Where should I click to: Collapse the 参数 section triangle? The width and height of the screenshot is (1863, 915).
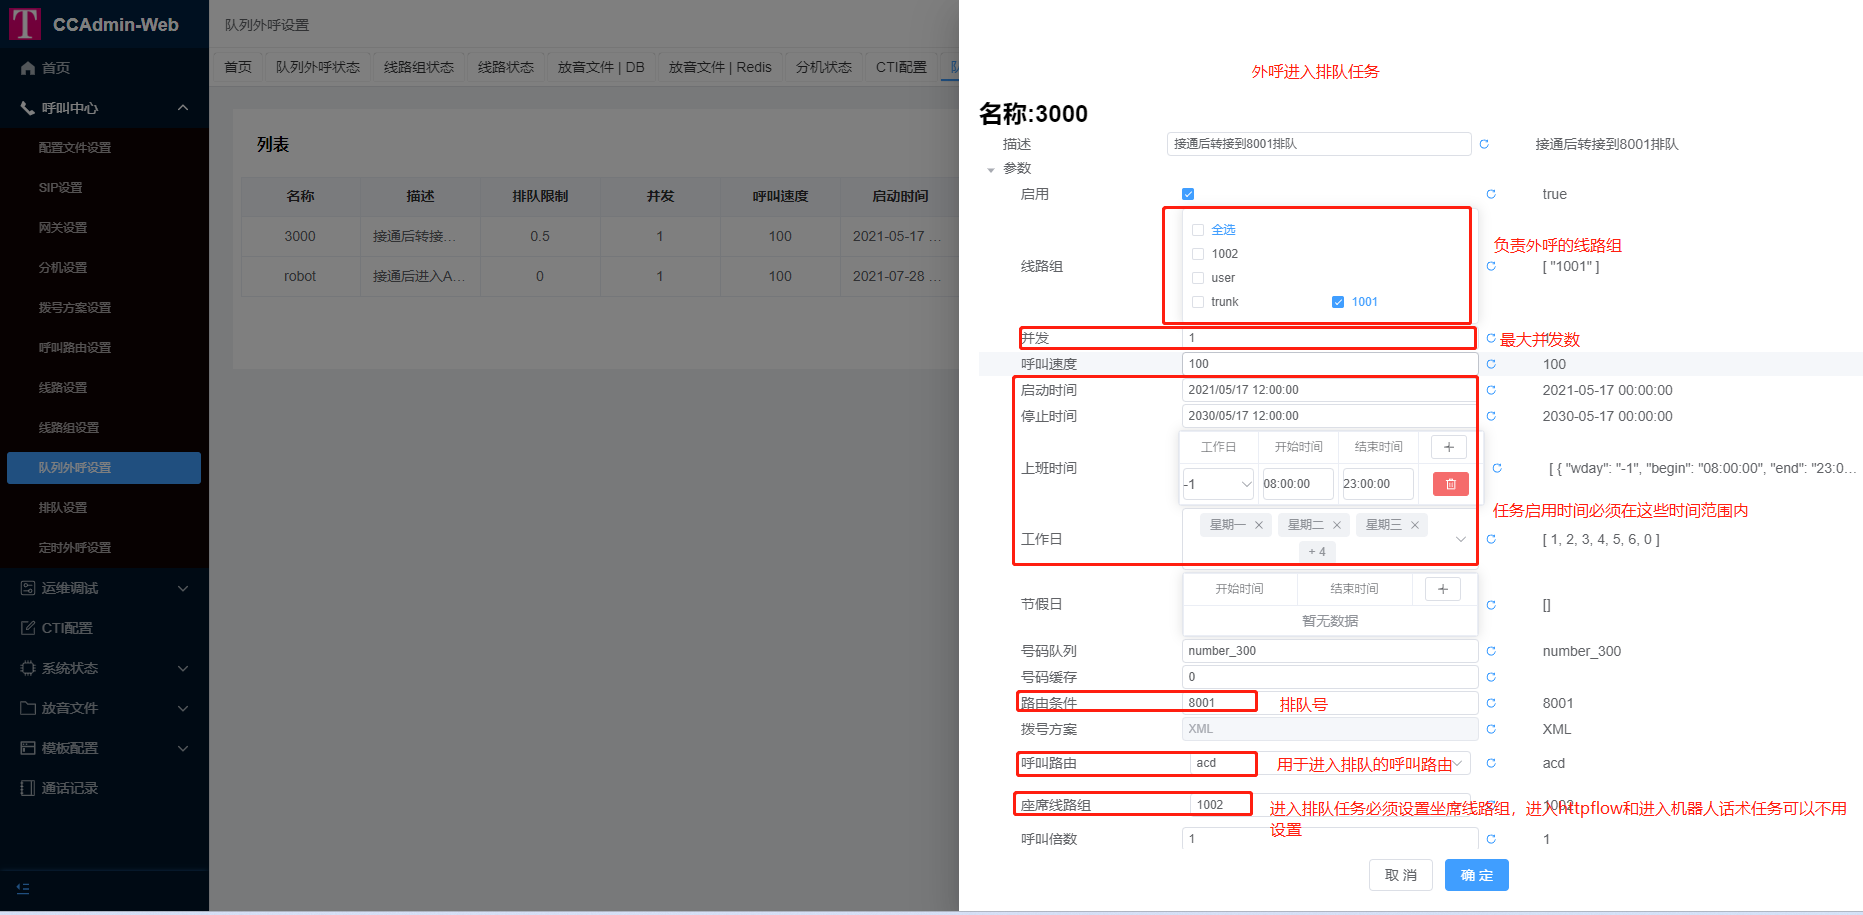pos(991,169)
